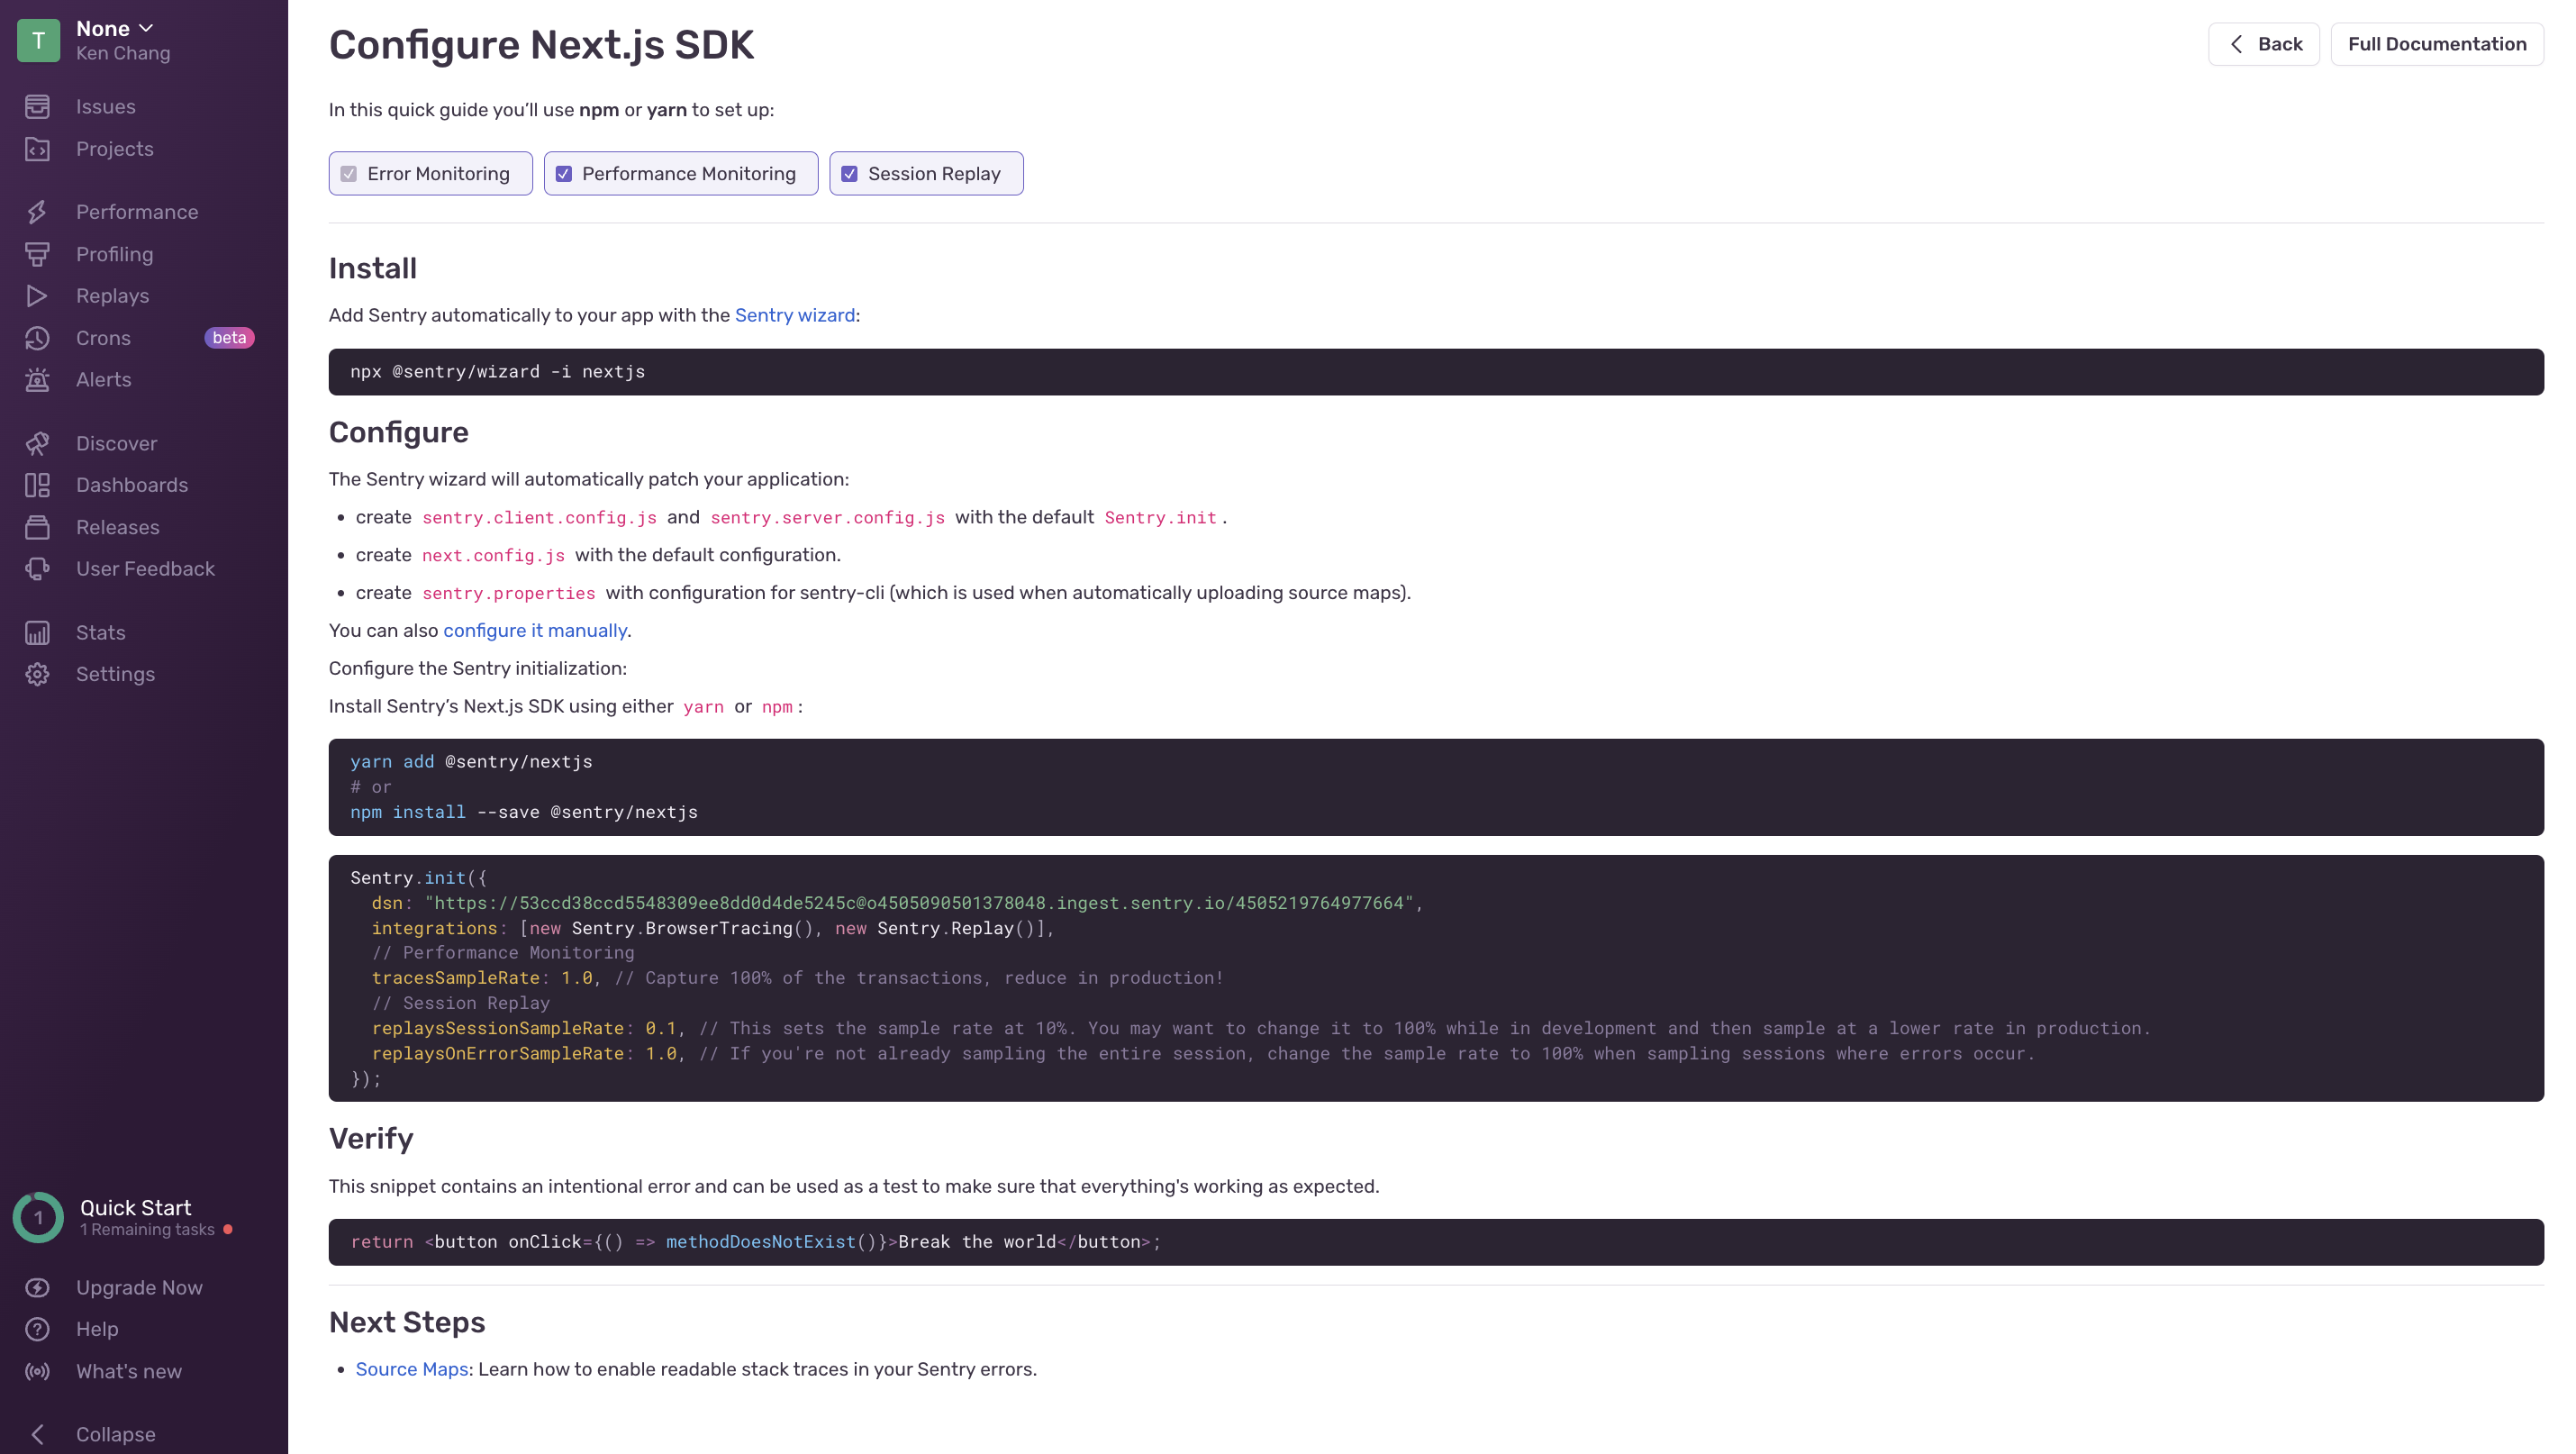The height and width of the screenshot is (1454, 2576).
Task: Follow the Sentry wizard link
Action: (794, 315)
